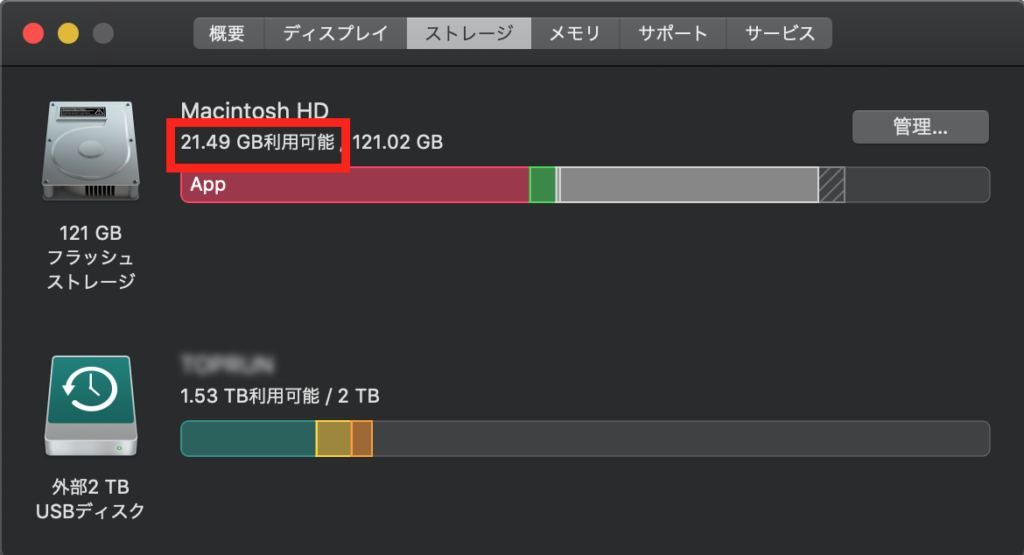The image size is (1024, 555).
Task: Select the ストレージ tab
Action: coord(469,33)
